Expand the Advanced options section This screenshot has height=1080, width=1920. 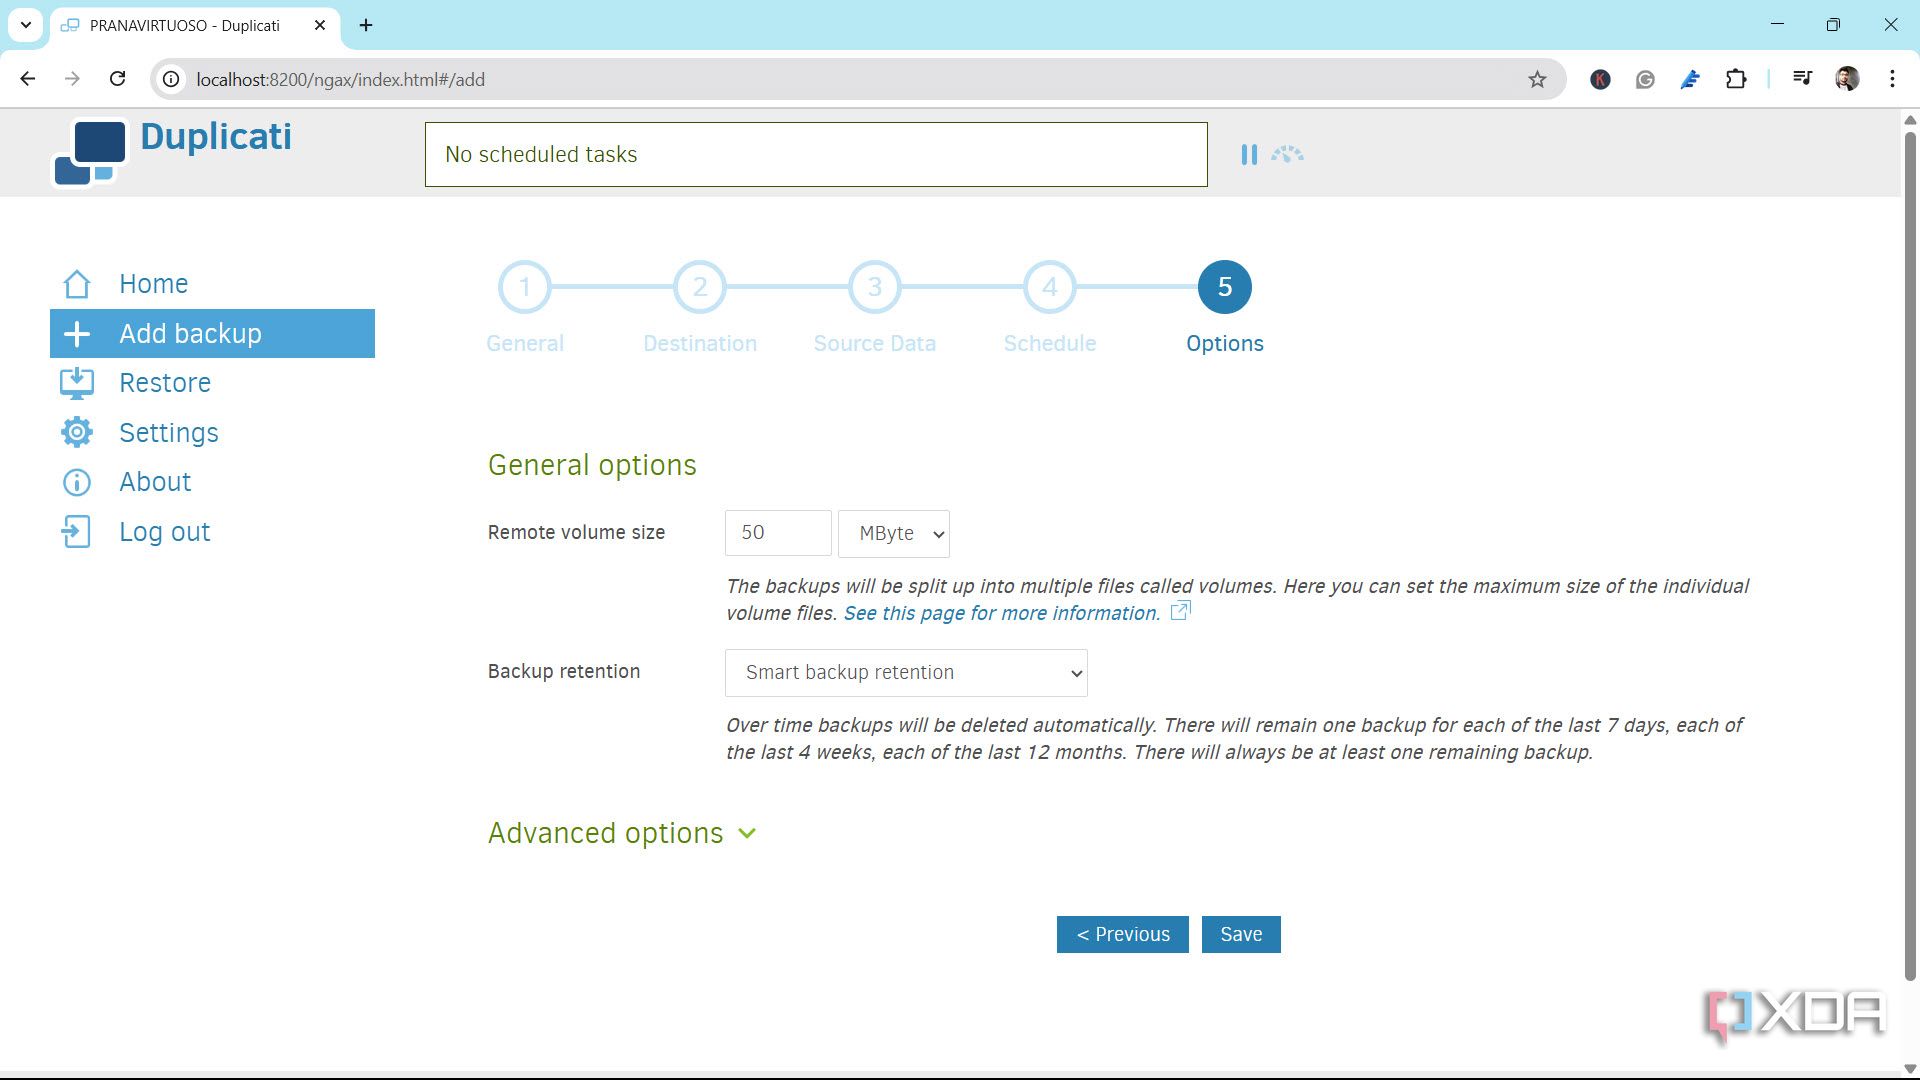(x=622, y=832)
